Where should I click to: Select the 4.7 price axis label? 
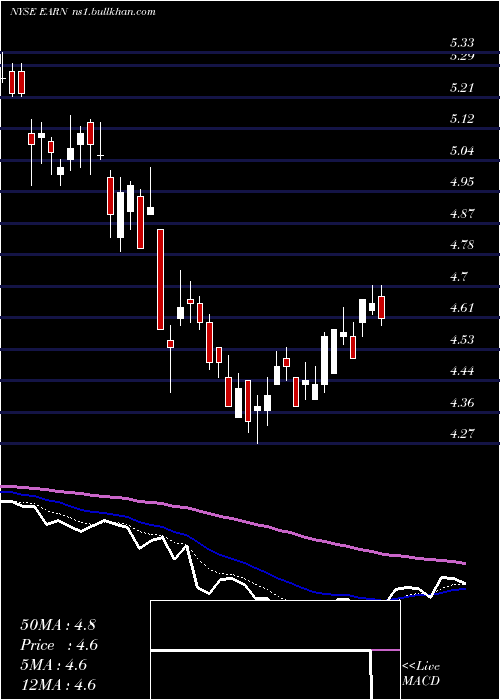coord(459,276)
